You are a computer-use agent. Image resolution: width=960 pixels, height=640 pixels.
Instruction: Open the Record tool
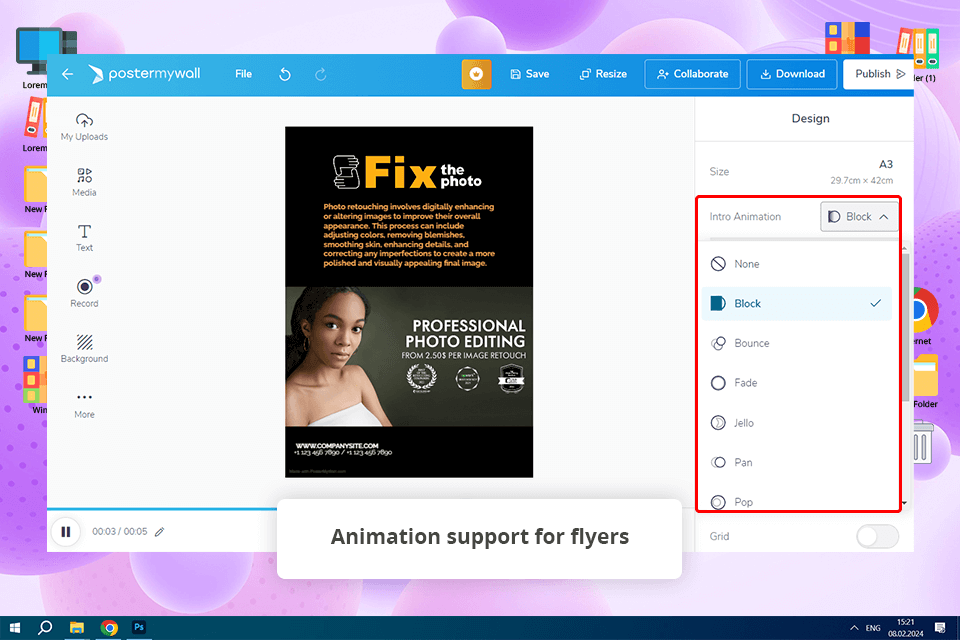tap(84, 292)
